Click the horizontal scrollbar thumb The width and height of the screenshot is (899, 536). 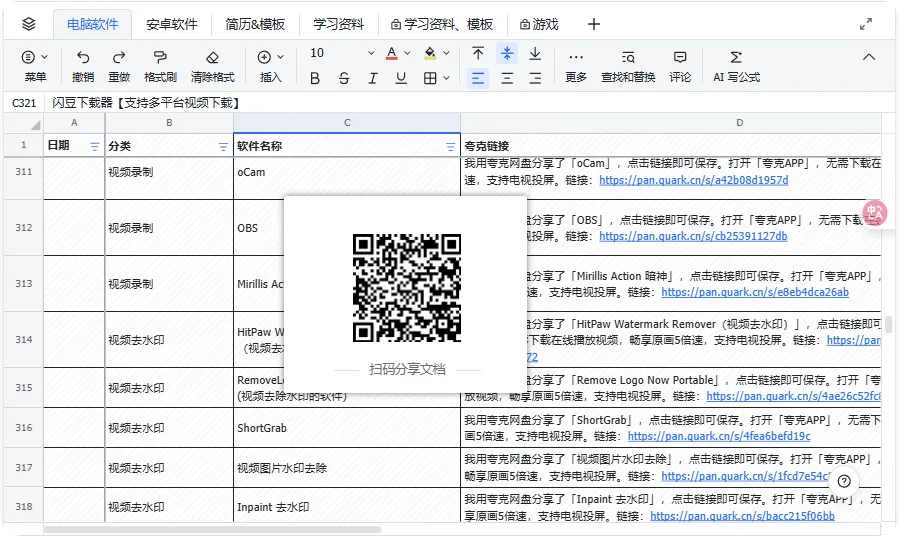(212, 530)
